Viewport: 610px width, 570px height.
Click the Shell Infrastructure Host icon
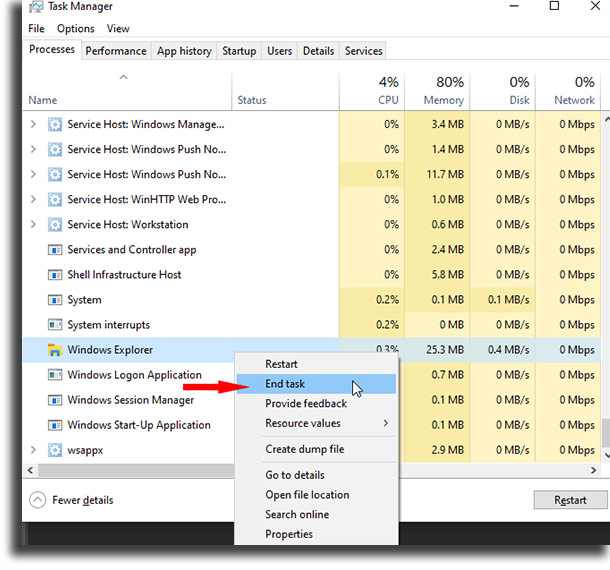55,275
